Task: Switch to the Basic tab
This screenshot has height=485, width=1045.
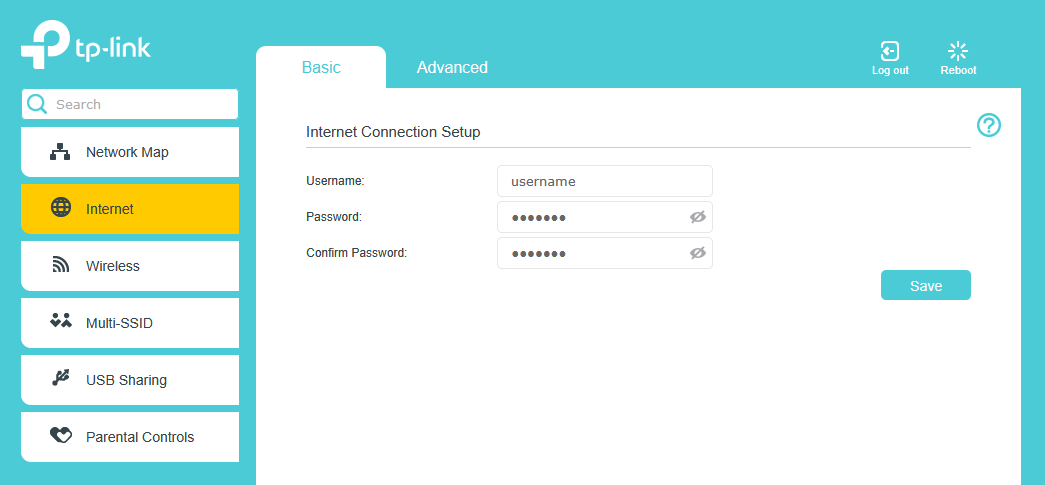Action: pos(321,67)
